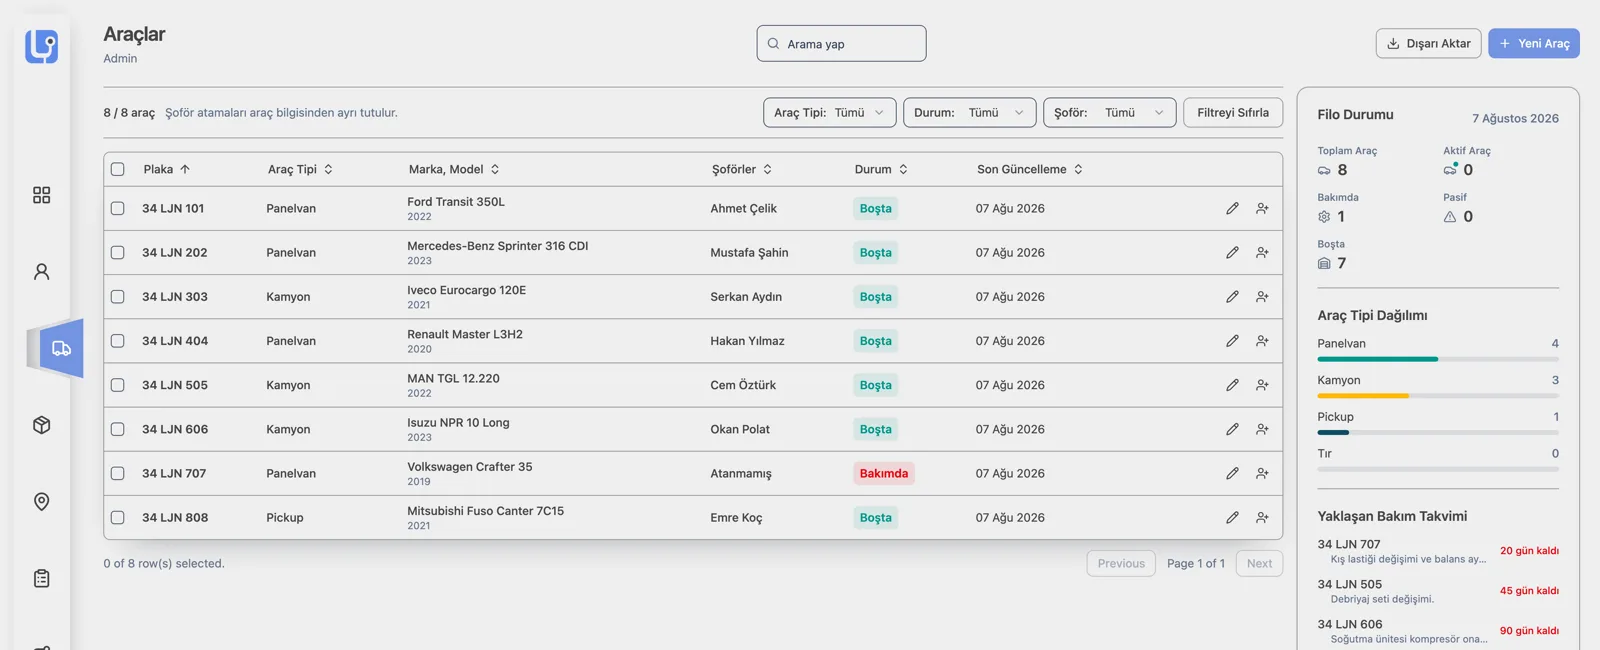Click the Panelvan distribution progress bar

(1438, 359)
